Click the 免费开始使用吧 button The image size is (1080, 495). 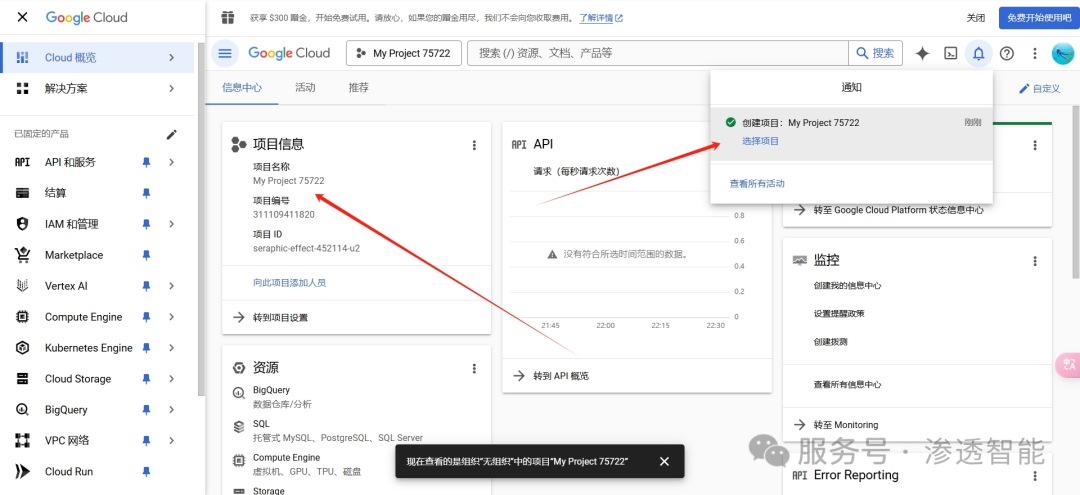point(1039,18)
